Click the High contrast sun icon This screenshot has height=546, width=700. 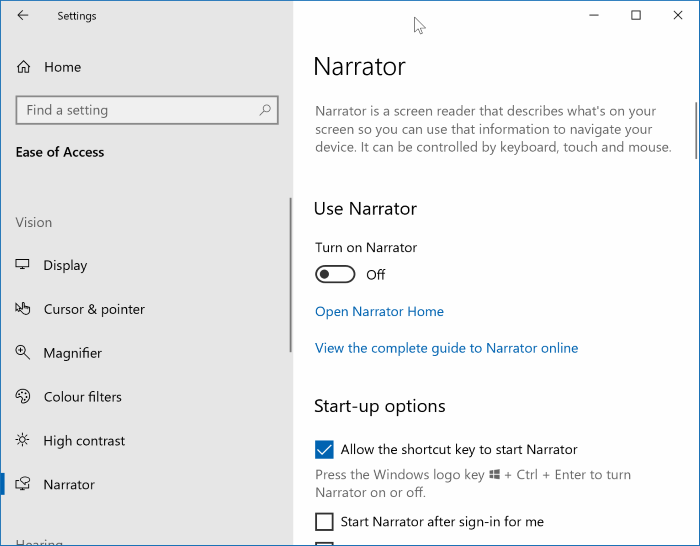pos(22,440)
